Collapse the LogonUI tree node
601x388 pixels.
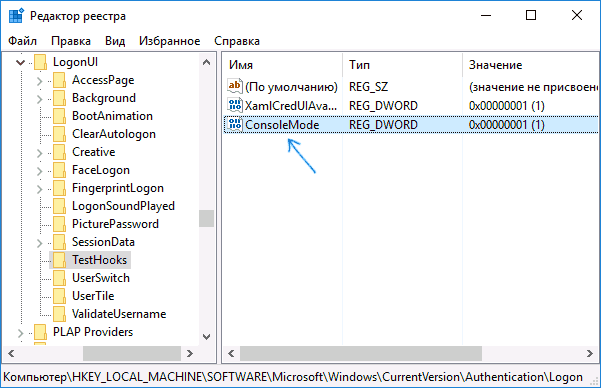click(x=21, y=62)
